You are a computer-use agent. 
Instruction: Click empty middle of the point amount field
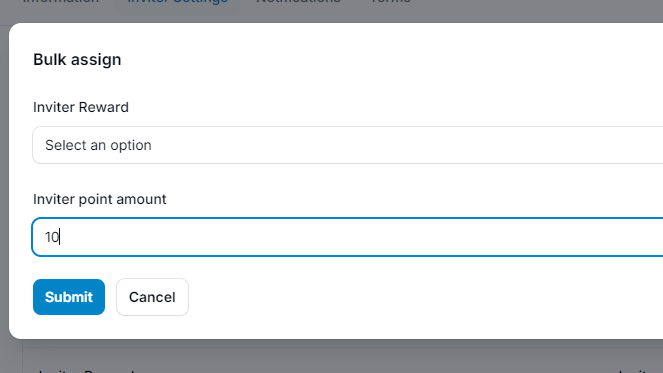[348, 237]
